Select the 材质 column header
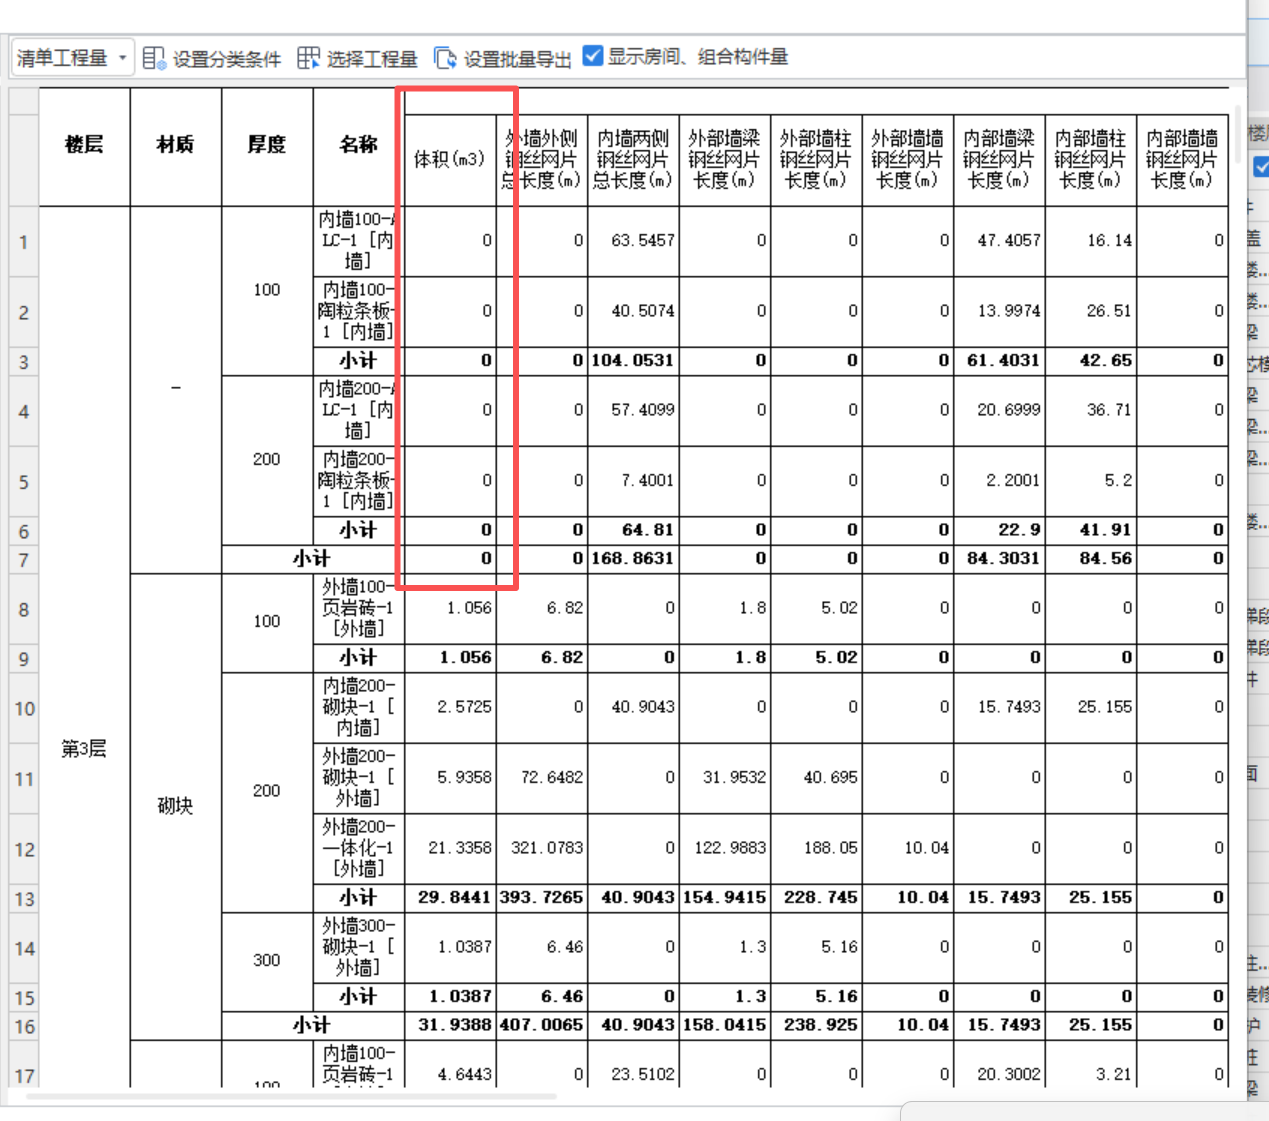This screenshot has width=1269, height=1121. pos(175,146)
